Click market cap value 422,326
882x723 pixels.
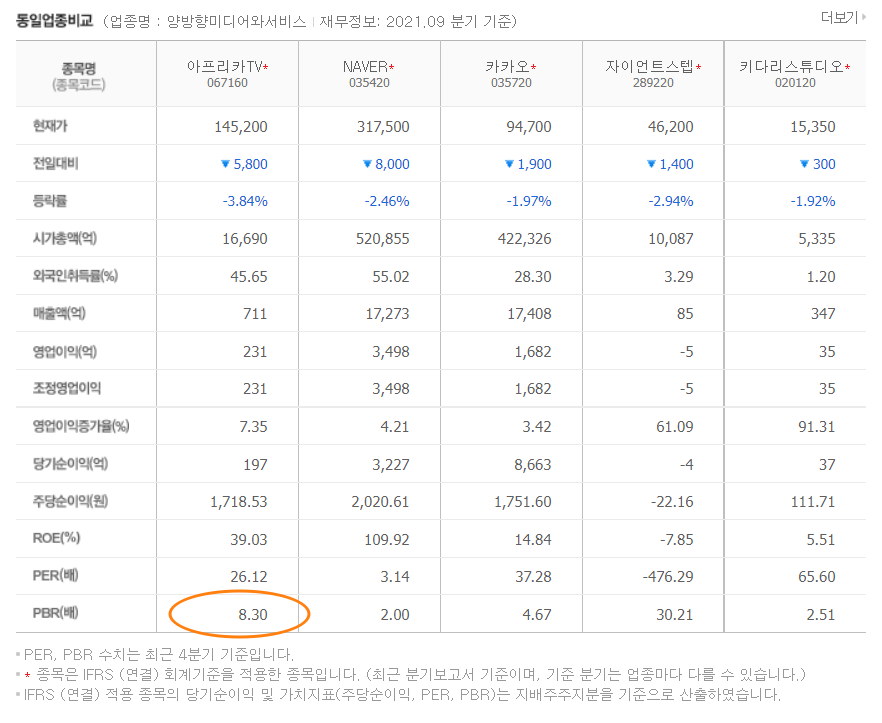coord(525,239)
